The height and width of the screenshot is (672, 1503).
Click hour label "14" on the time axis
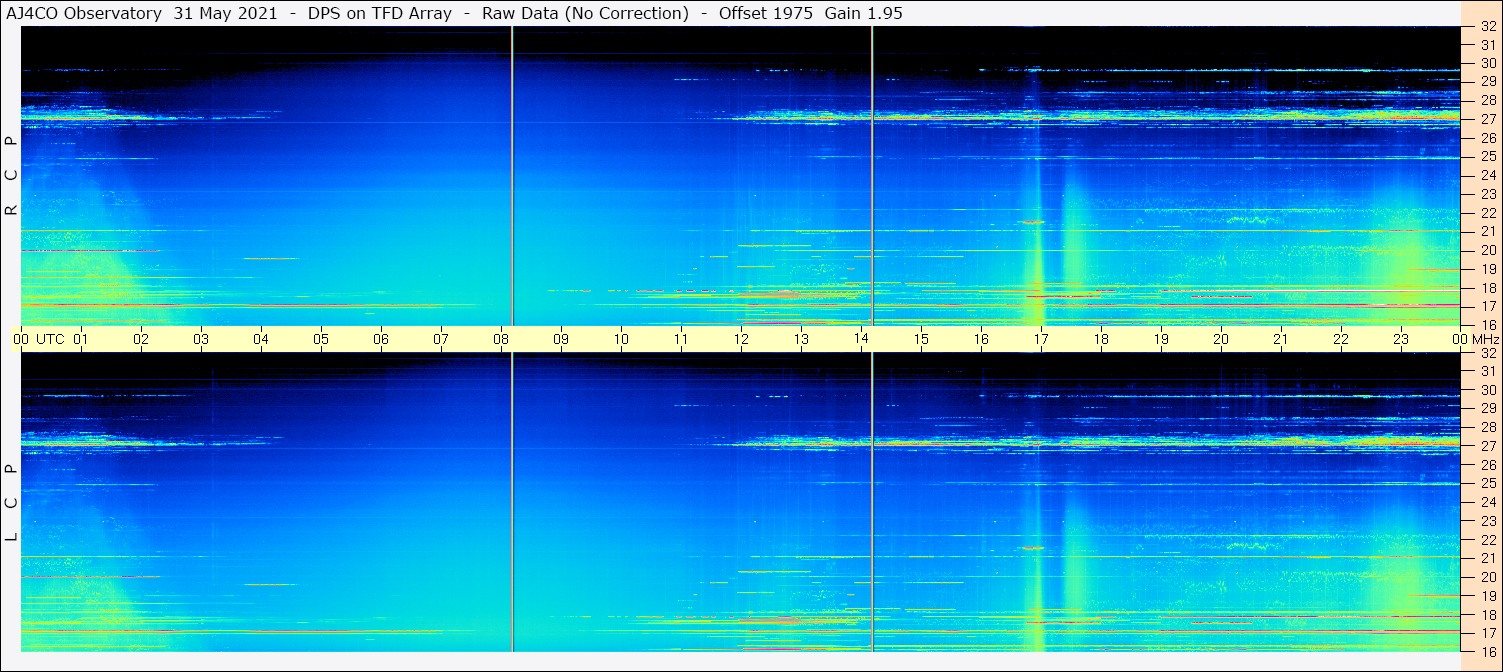861,339
